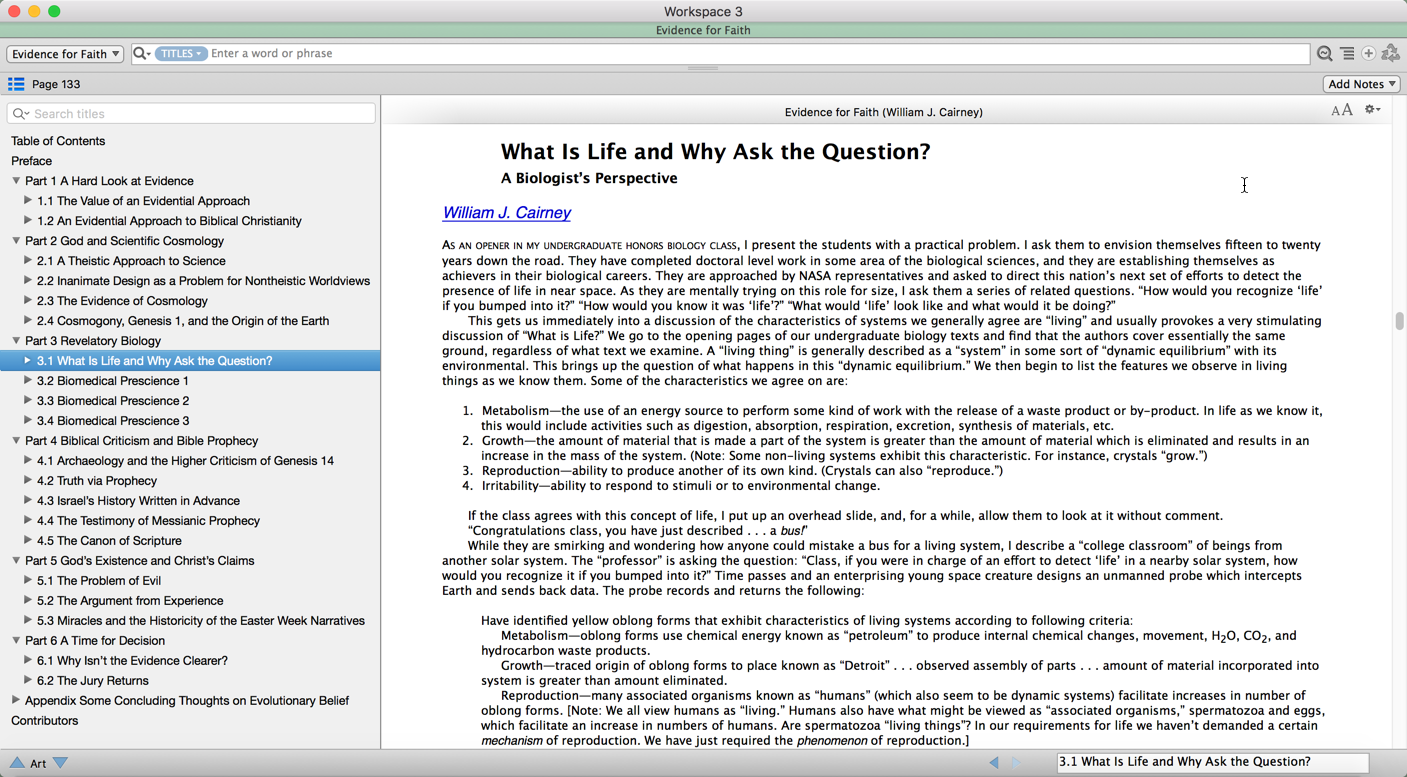Select Contributors in the sidebar

[x=44, y=721]
